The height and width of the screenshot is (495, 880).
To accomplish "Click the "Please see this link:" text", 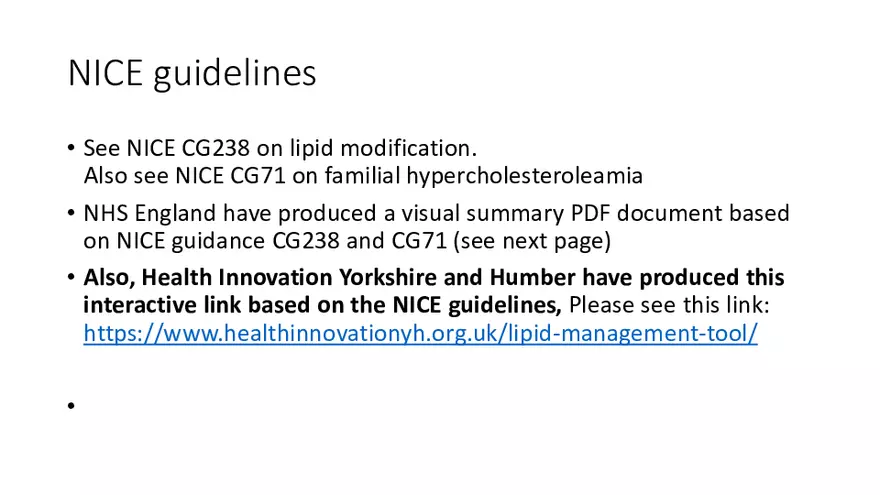I will [667, 304].
